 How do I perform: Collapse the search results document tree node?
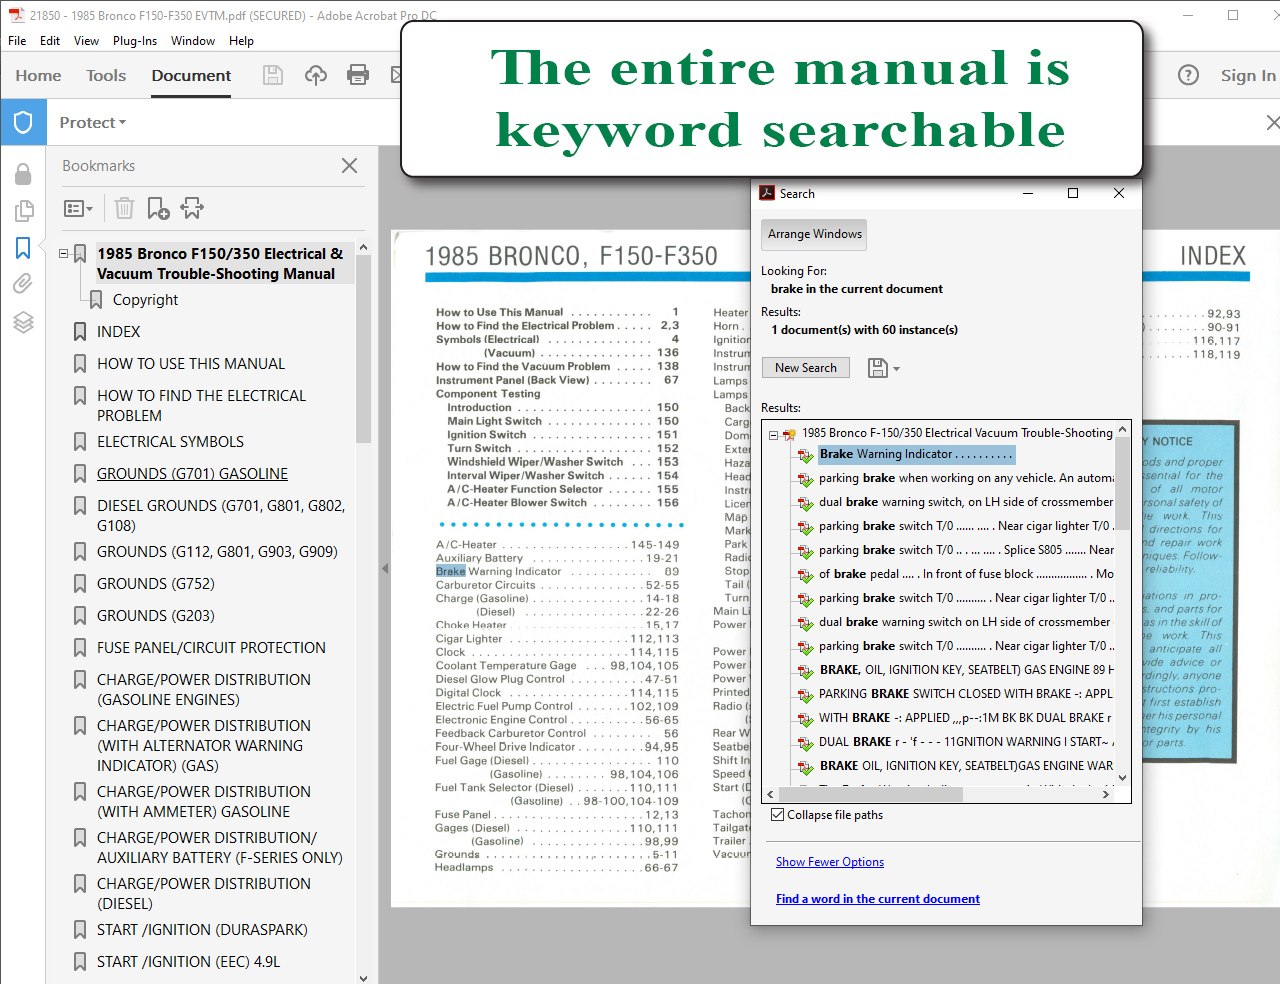(773, 434)
